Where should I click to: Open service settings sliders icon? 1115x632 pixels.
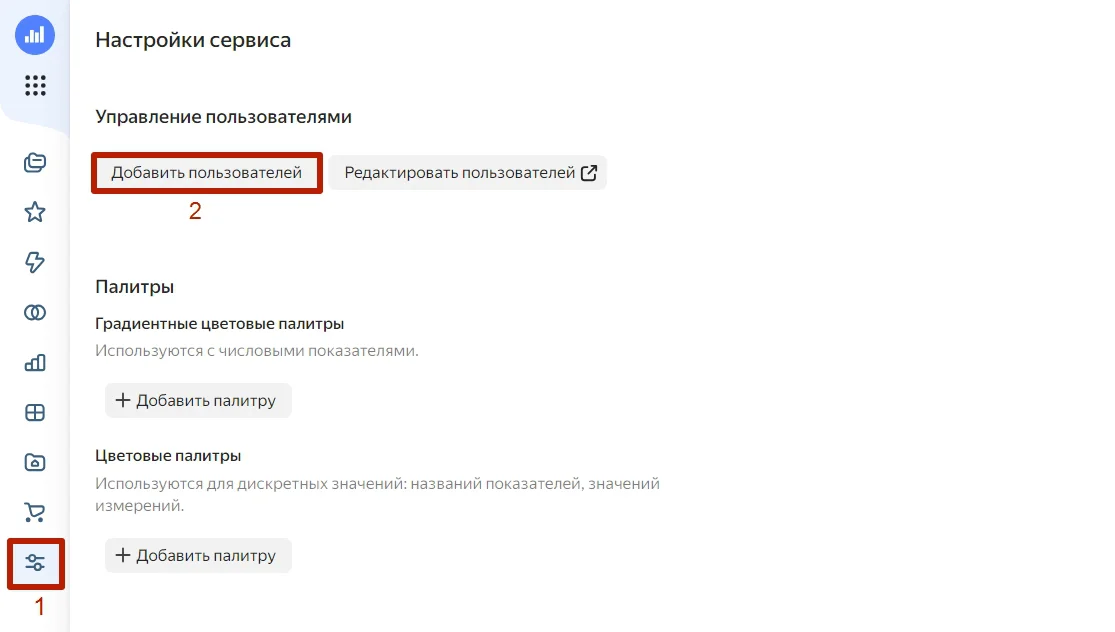point(35,563)
